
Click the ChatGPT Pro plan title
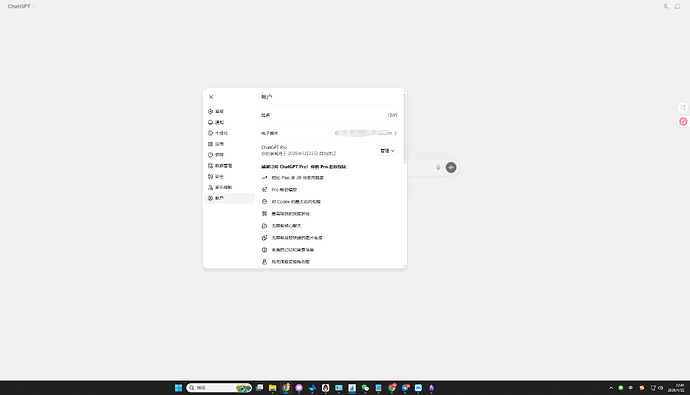pos(274,147)
